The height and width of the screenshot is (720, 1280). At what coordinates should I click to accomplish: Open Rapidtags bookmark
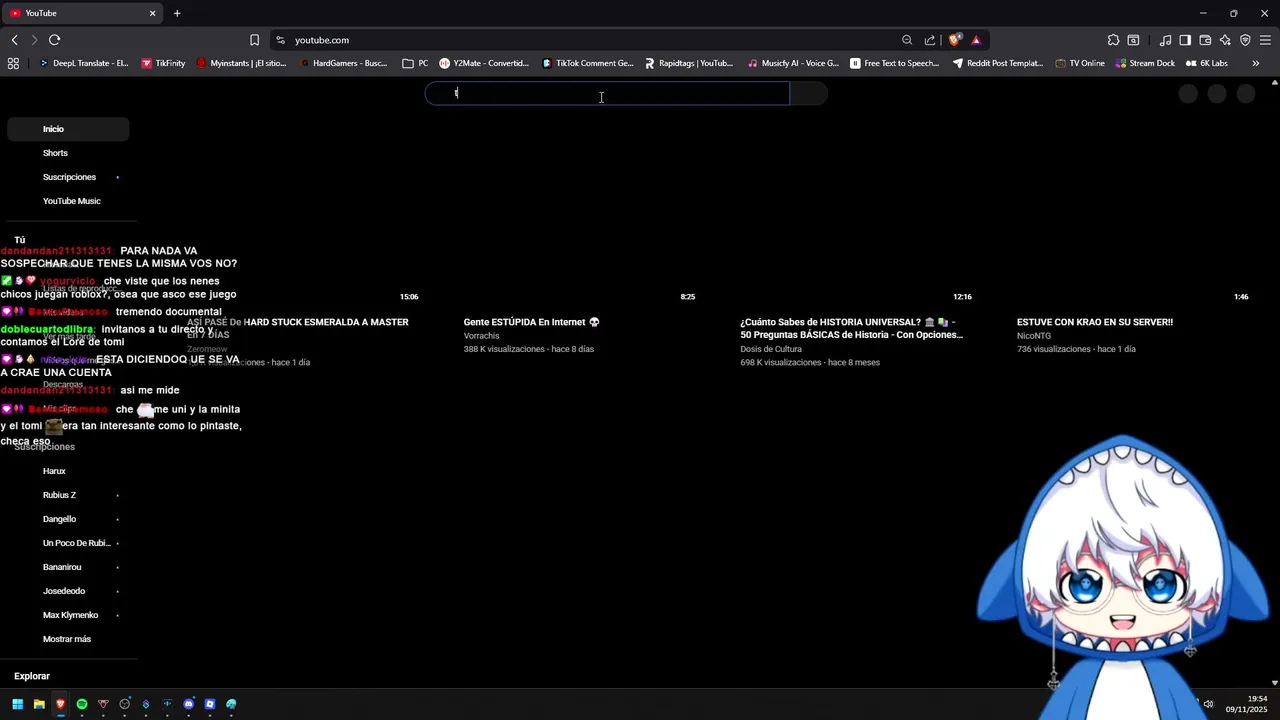[689, 63]
